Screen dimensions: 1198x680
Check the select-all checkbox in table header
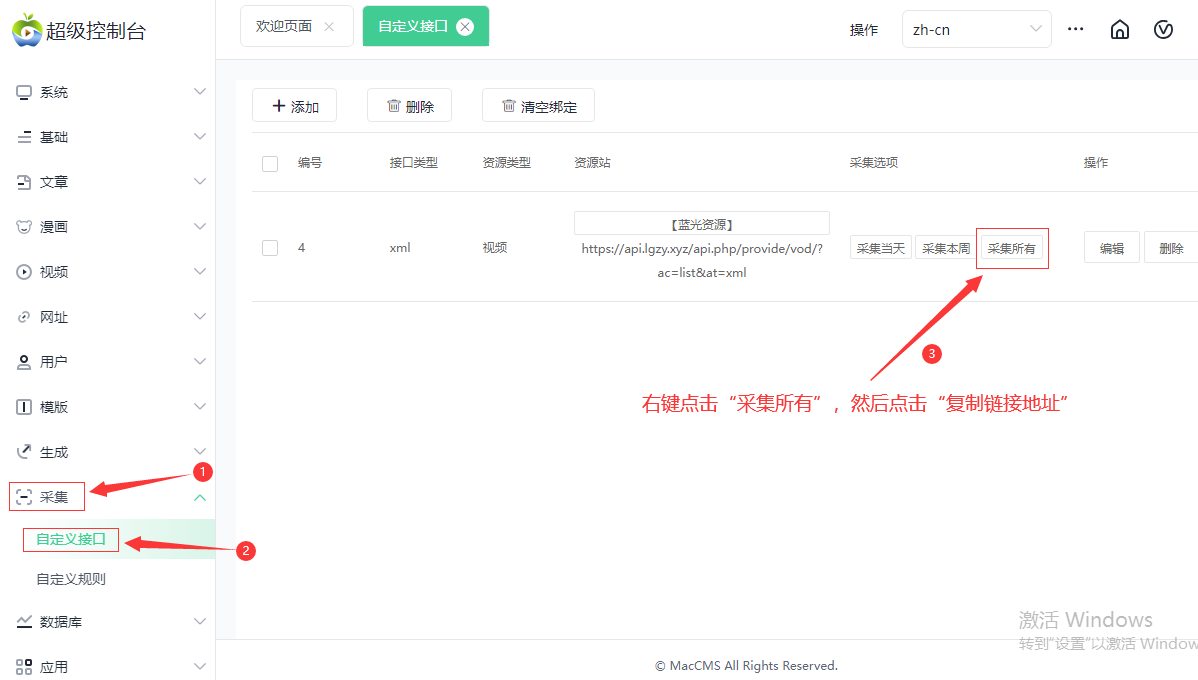[x=269, y=163]
